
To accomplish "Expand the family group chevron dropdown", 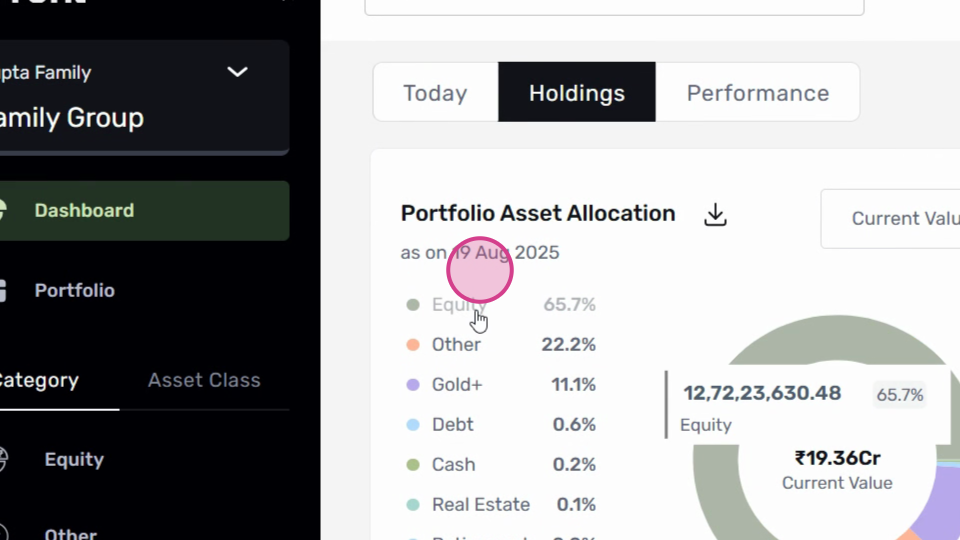I will 238,72.
